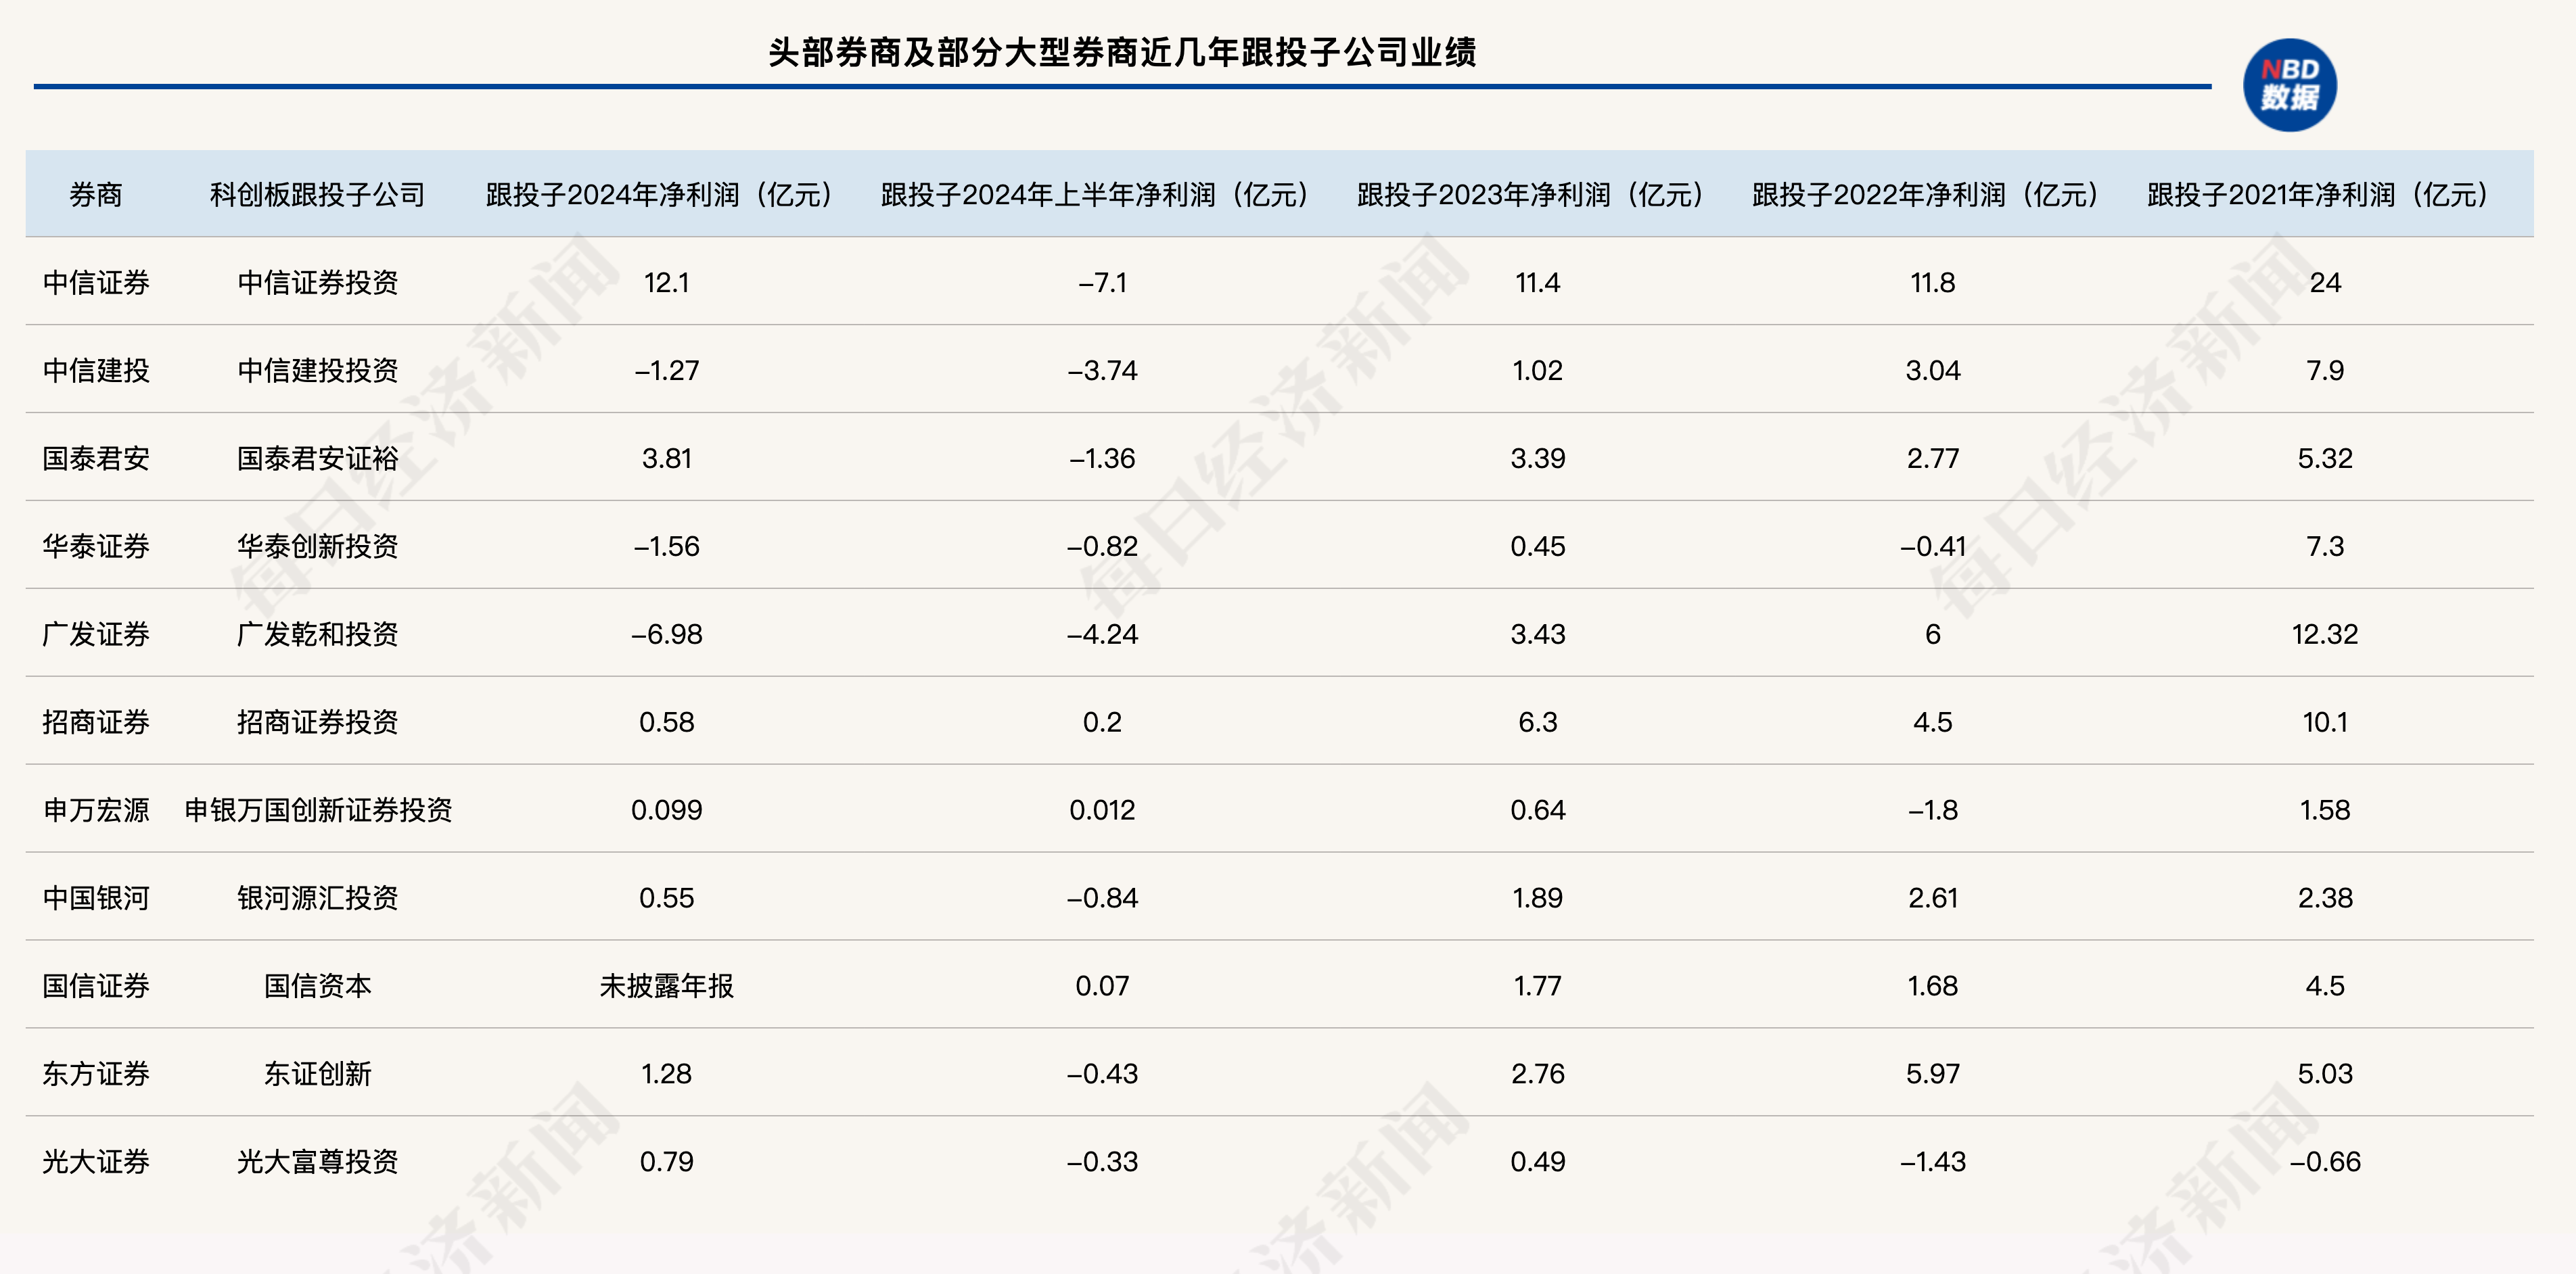Click 中信建投's 2022 value 3.04
The height and width of the screenshot is (1274, 2576).
coord(1933,370)
